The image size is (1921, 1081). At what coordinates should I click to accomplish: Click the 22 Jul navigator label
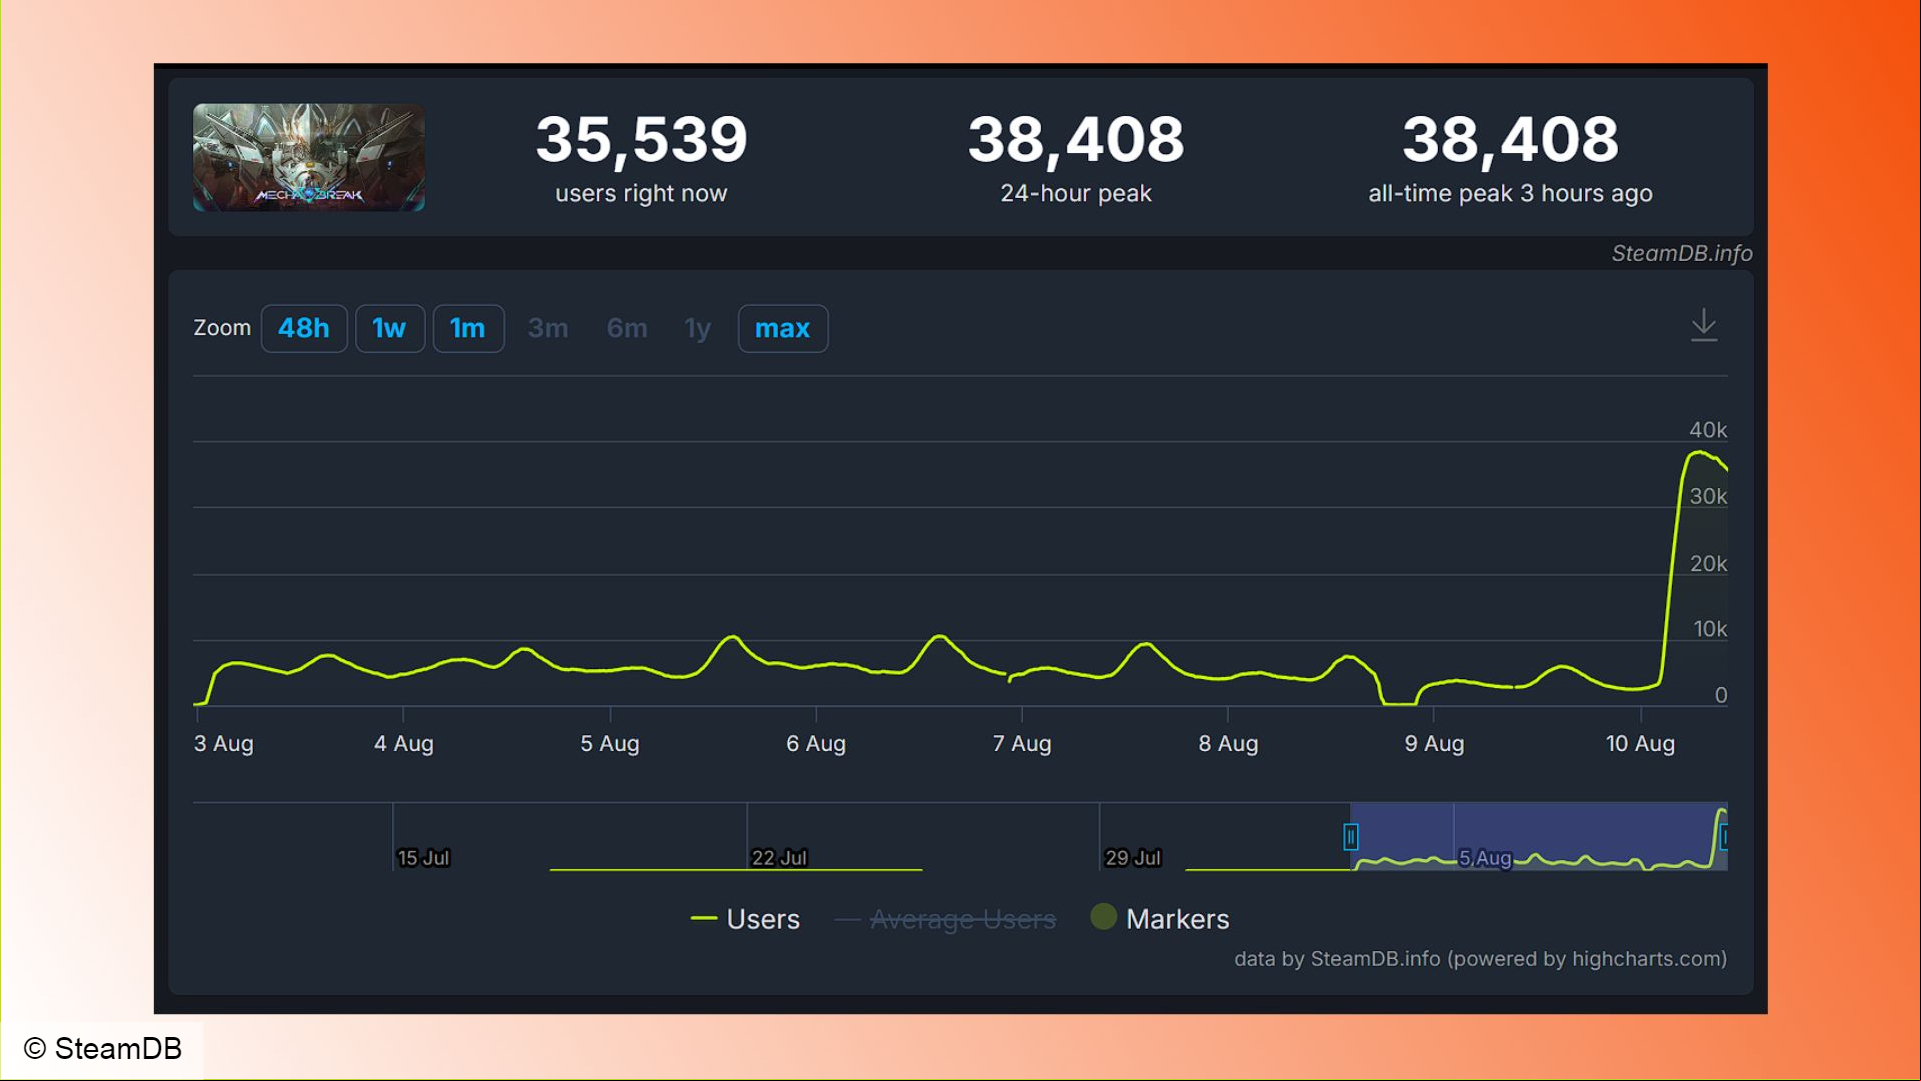[x=779, y=858]
